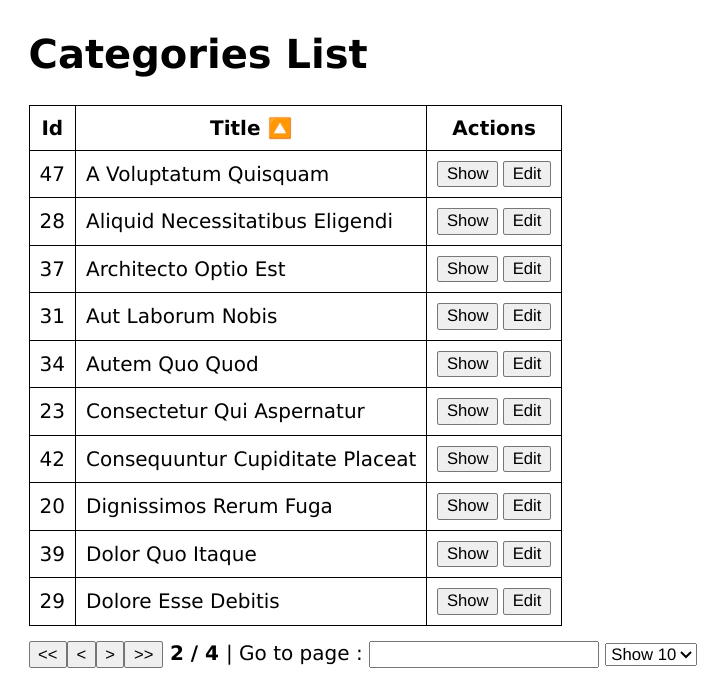Show Aut Laborum Nobis category
724x679 pixels.
tap(467, 316)
